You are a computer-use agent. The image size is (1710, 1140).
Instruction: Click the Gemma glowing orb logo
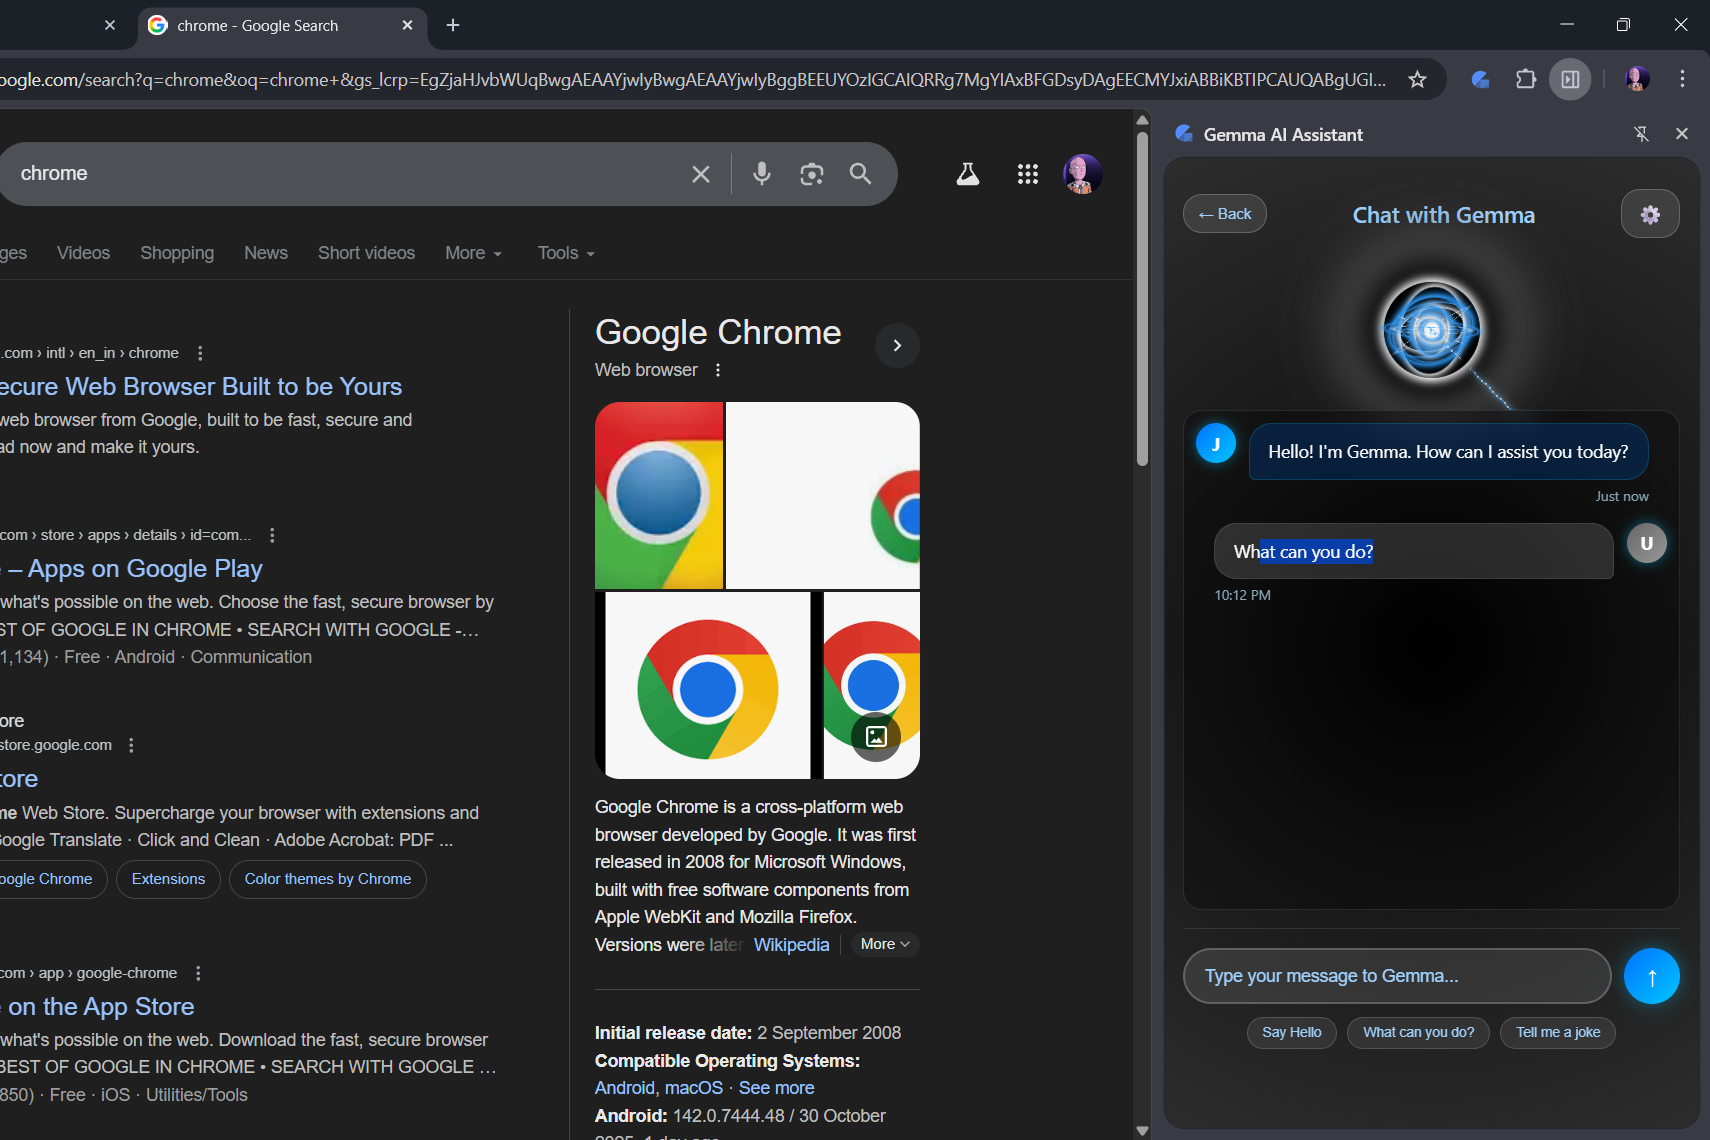1431,330
